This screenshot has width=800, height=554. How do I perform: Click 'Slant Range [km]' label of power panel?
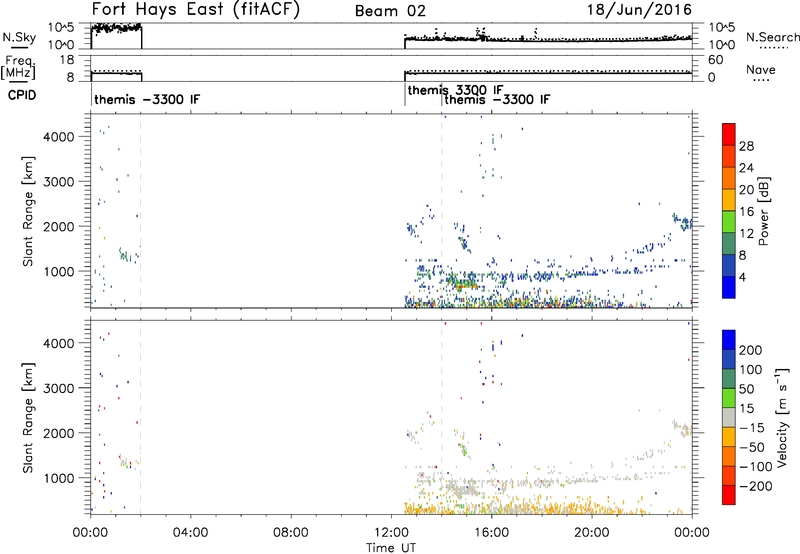pyautogui.click(x=28, y=211)
